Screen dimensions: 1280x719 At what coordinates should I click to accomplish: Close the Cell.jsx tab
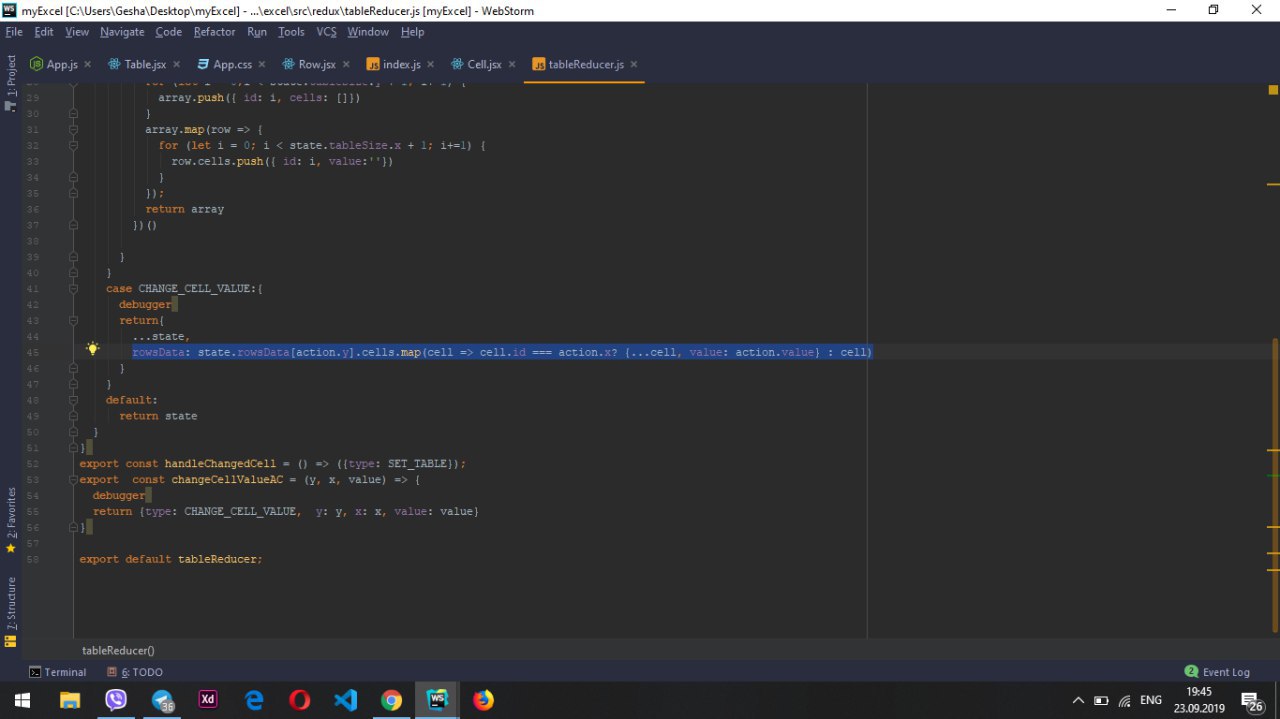tap(511, 64)
